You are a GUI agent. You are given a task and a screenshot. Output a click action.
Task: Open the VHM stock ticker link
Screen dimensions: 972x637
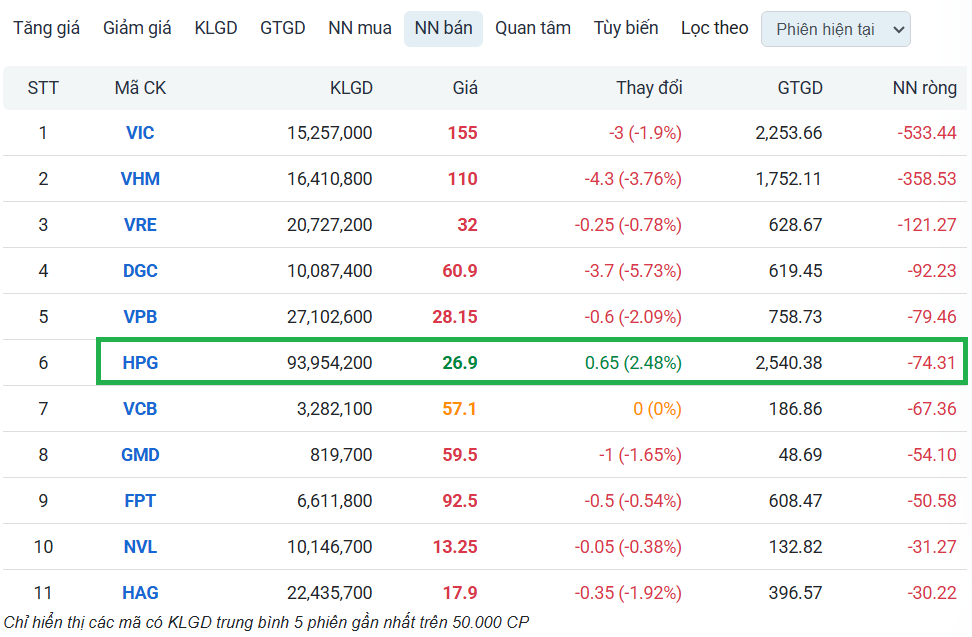click(x=140, y=179)
